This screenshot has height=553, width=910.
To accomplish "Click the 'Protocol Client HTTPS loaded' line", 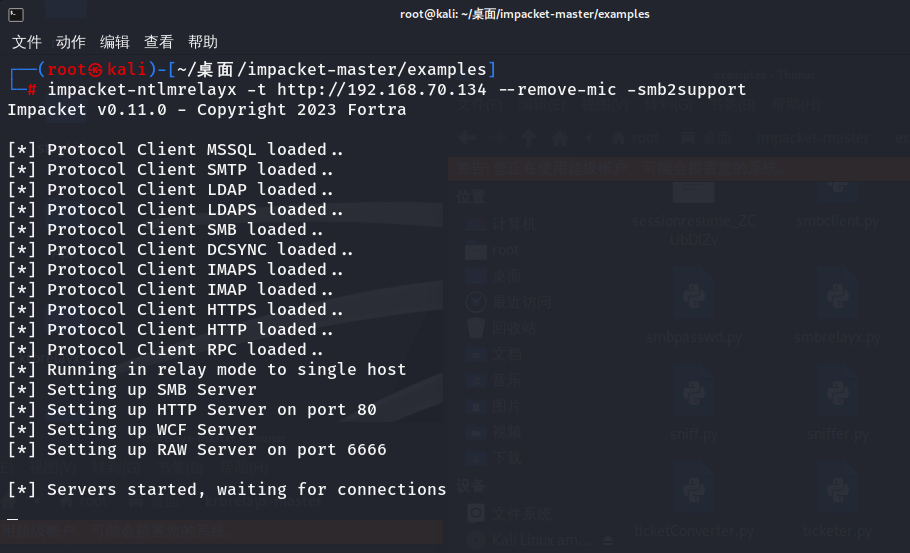I will tap(175, 309).
